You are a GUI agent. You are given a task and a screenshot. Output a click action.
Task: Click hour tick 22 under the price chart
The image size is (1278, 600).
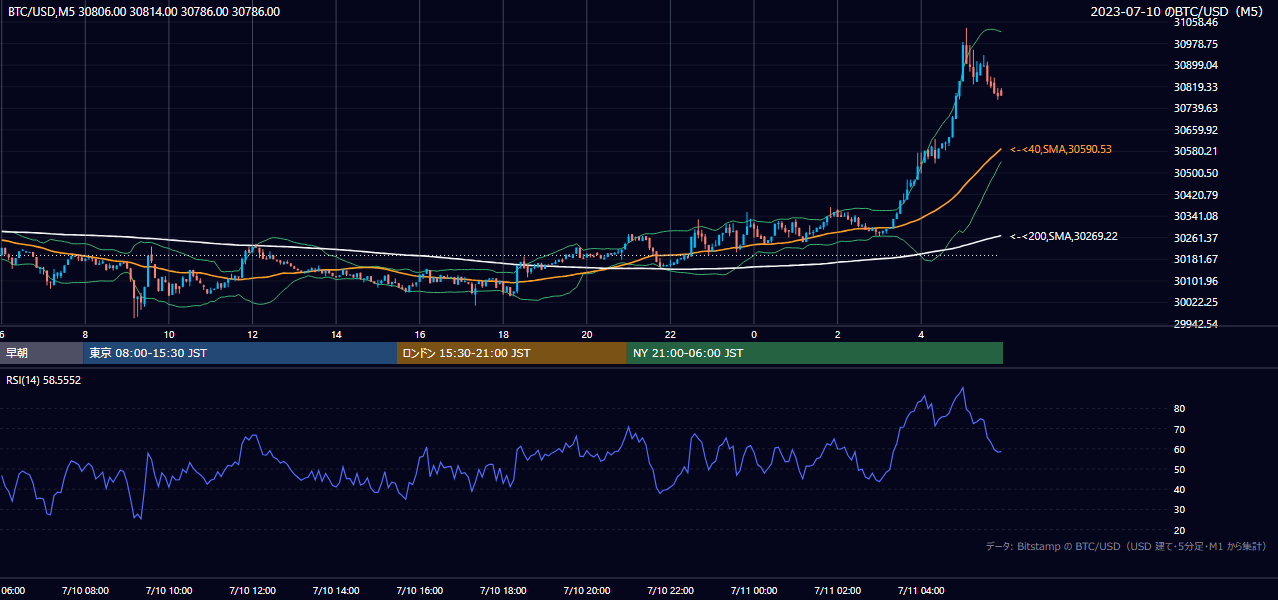pyautogui.click(x=670, y=335)
